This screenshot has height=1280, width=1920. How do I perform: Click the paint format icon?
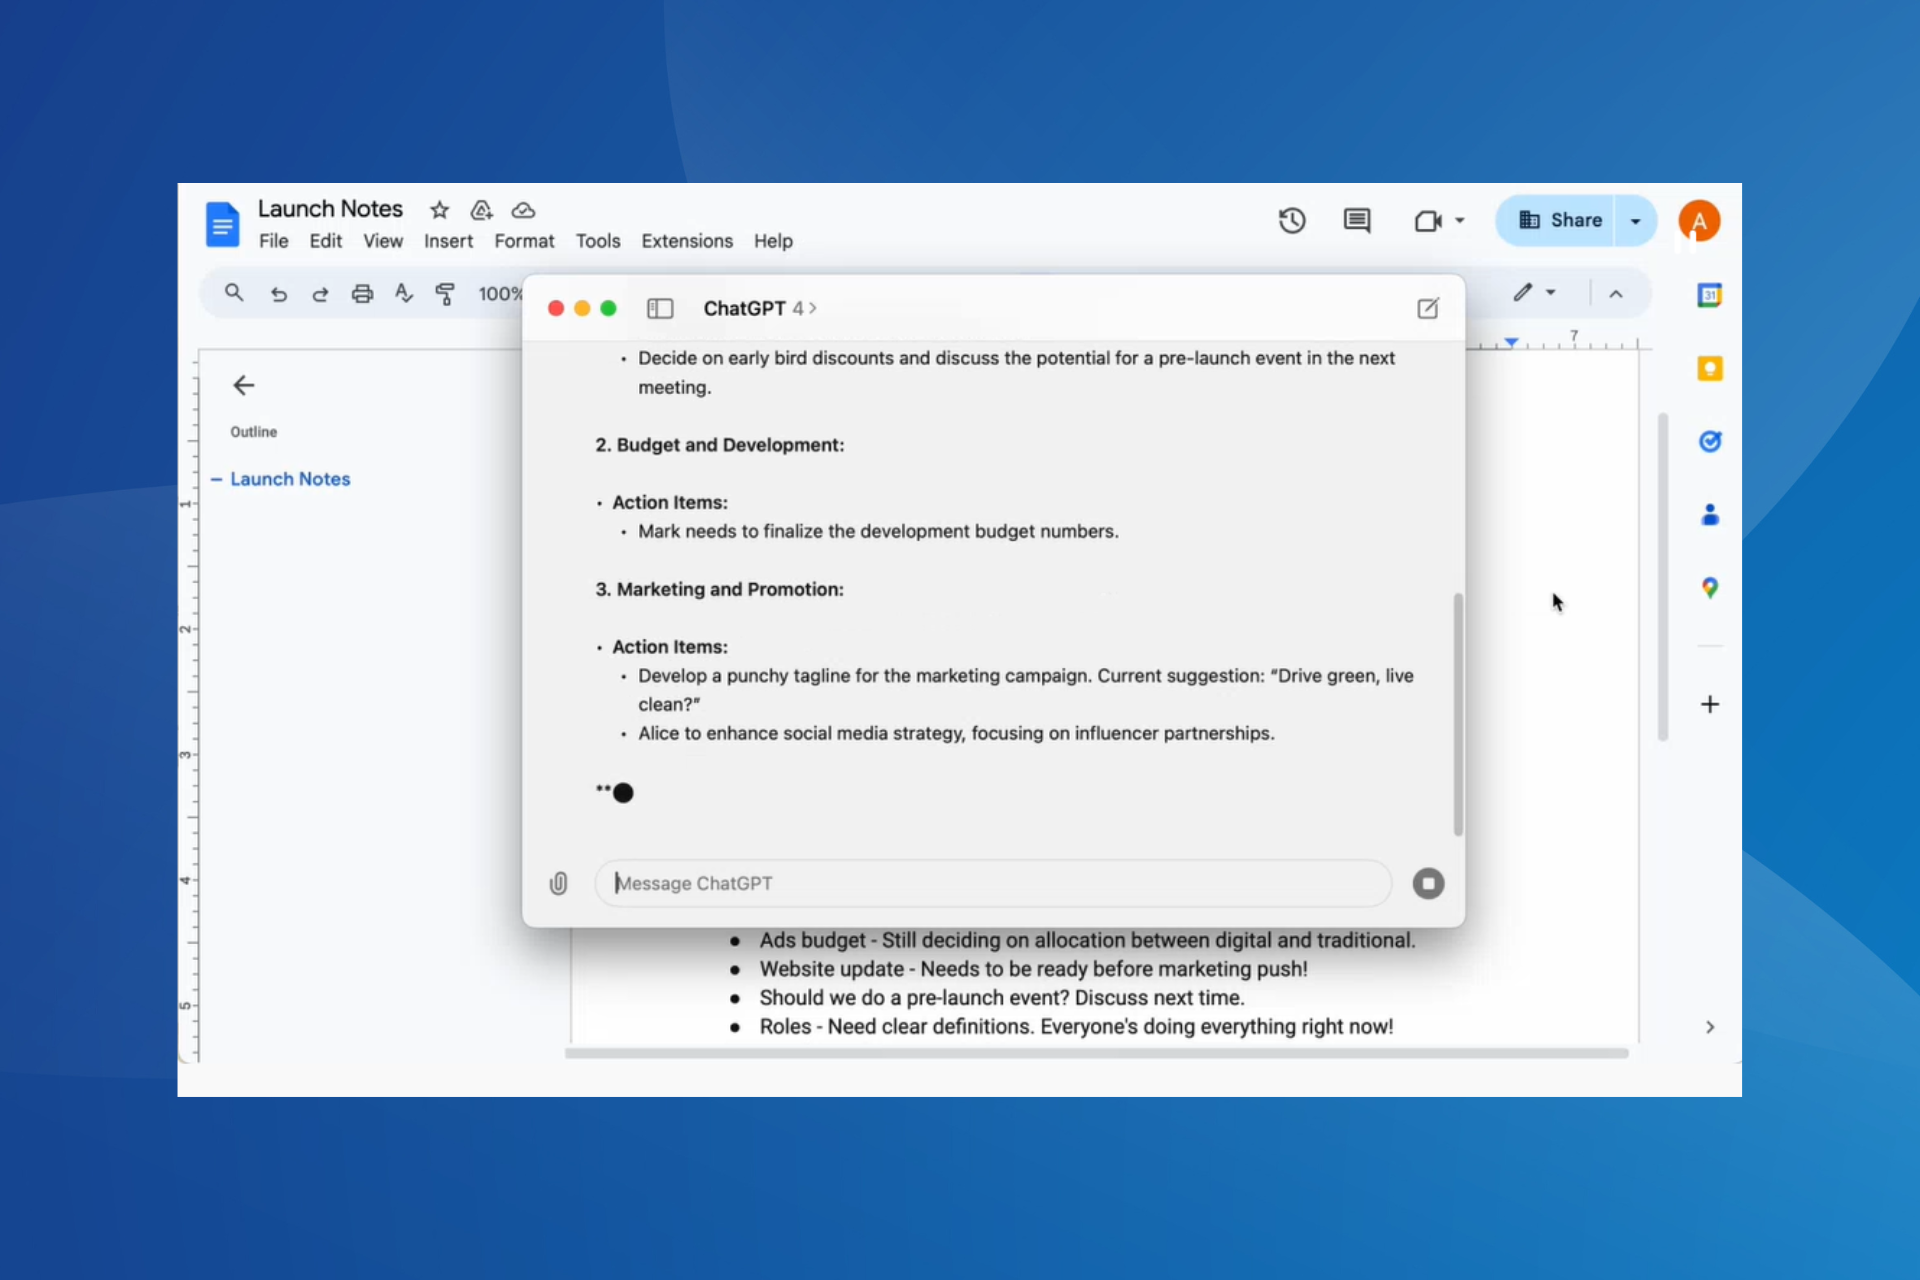coord(445,294)
